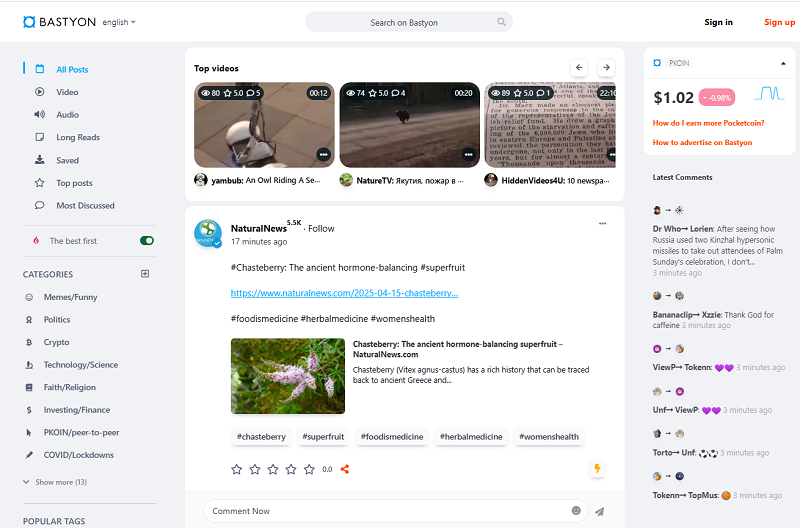Click the previous arrow in Top videos
The image size is (800, 528).
click(579, 67)
